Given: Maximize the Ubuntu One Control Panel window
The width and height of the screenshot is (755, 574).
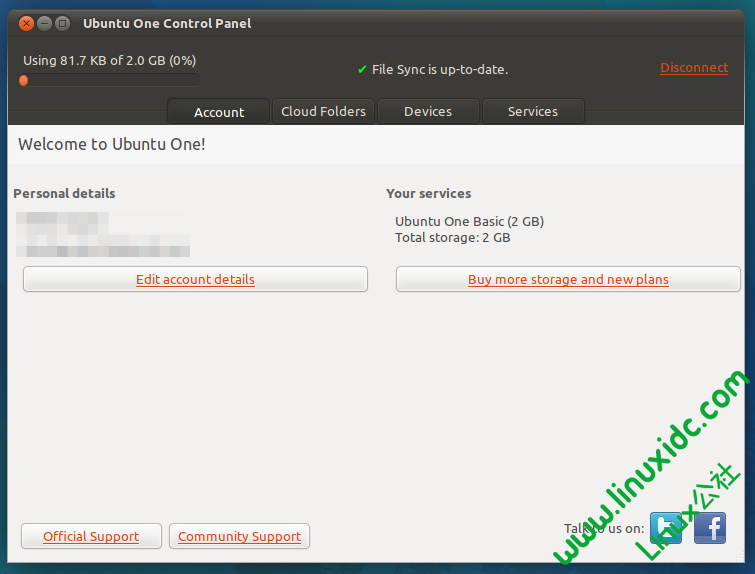Looking at the screenshot, I should click(x=62, y=23).
